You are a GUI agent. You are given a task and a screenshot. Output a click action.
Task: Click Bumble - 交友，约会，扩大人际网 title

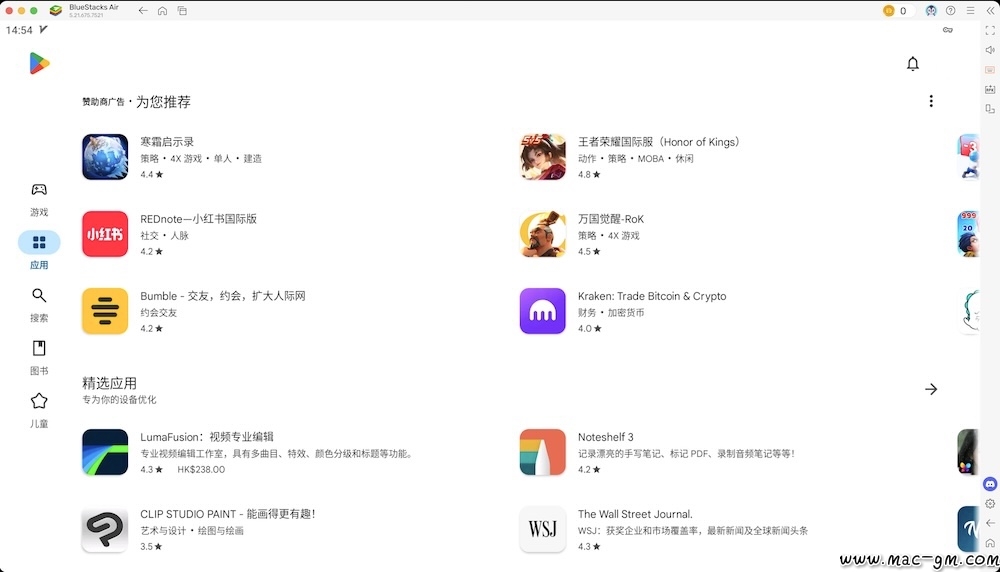(x=223, y=296)
